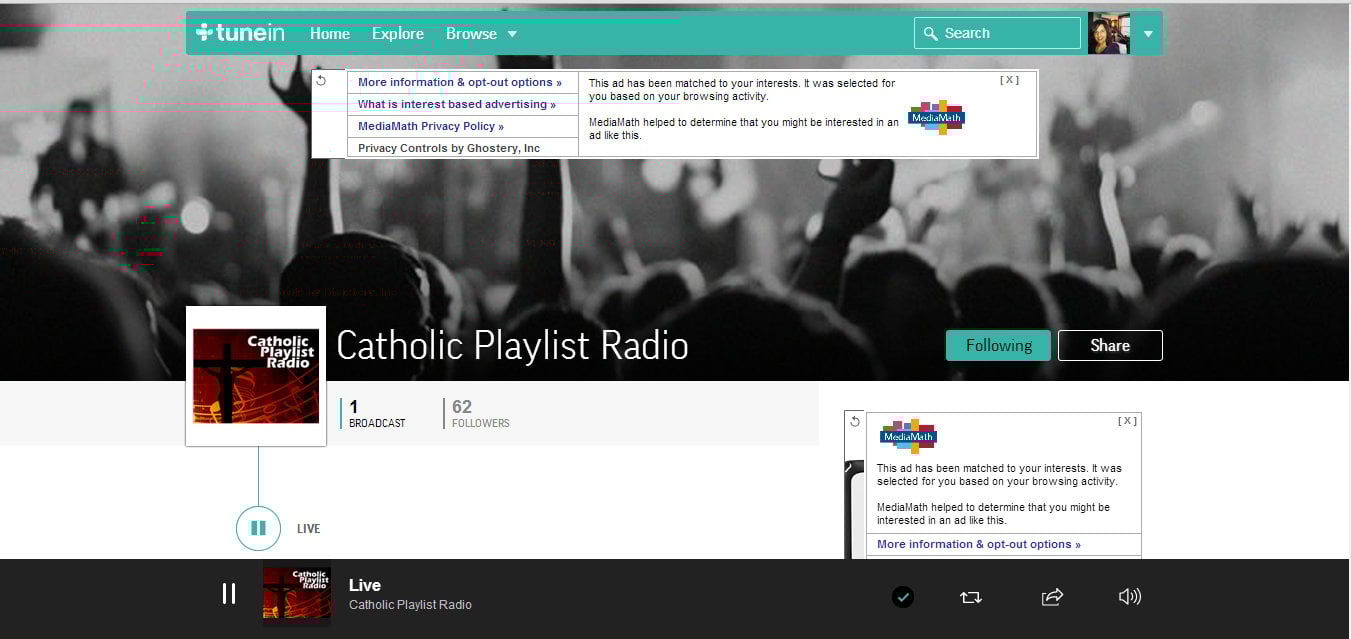
Task: Open the player bar station thumbnail
Action: [x=297, y=594]
